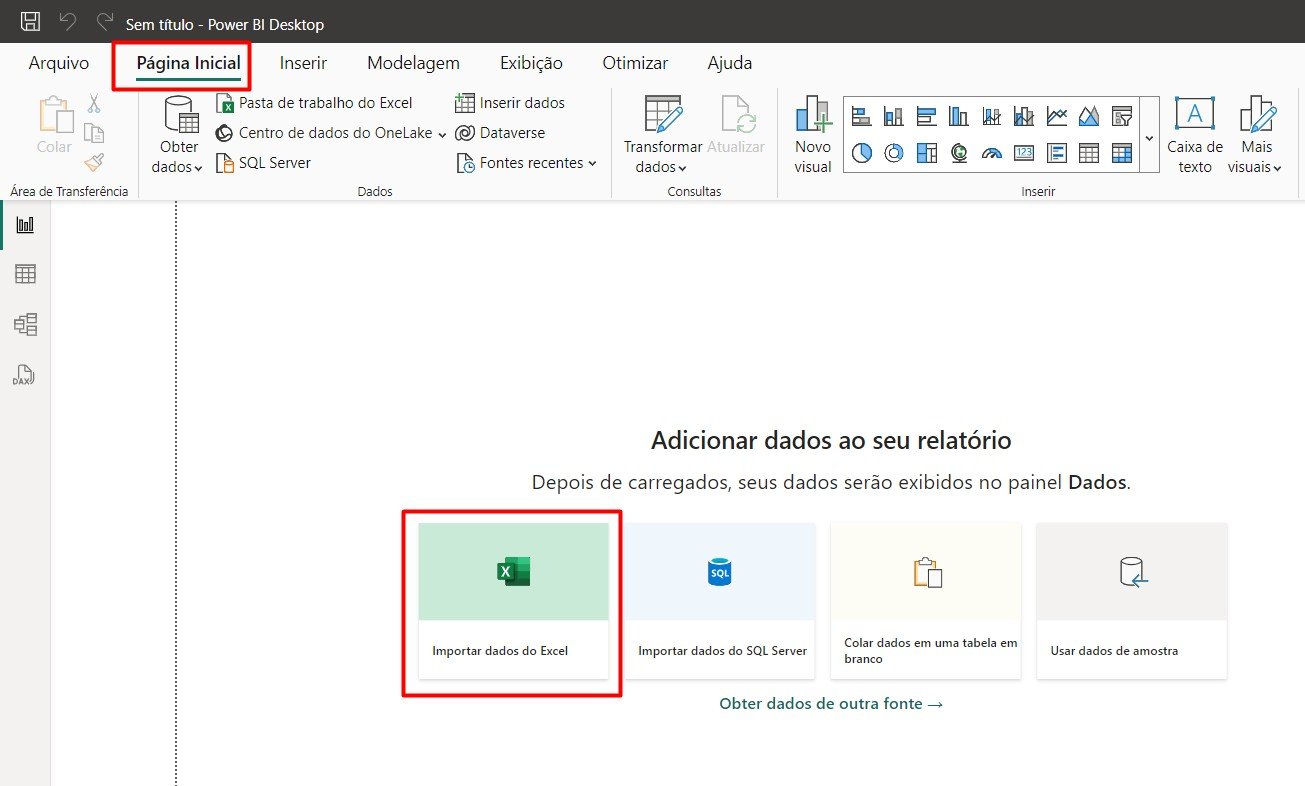The image size is (1305, 786).
Task: Open the Ajuda tab
Action: click(730, 63)
